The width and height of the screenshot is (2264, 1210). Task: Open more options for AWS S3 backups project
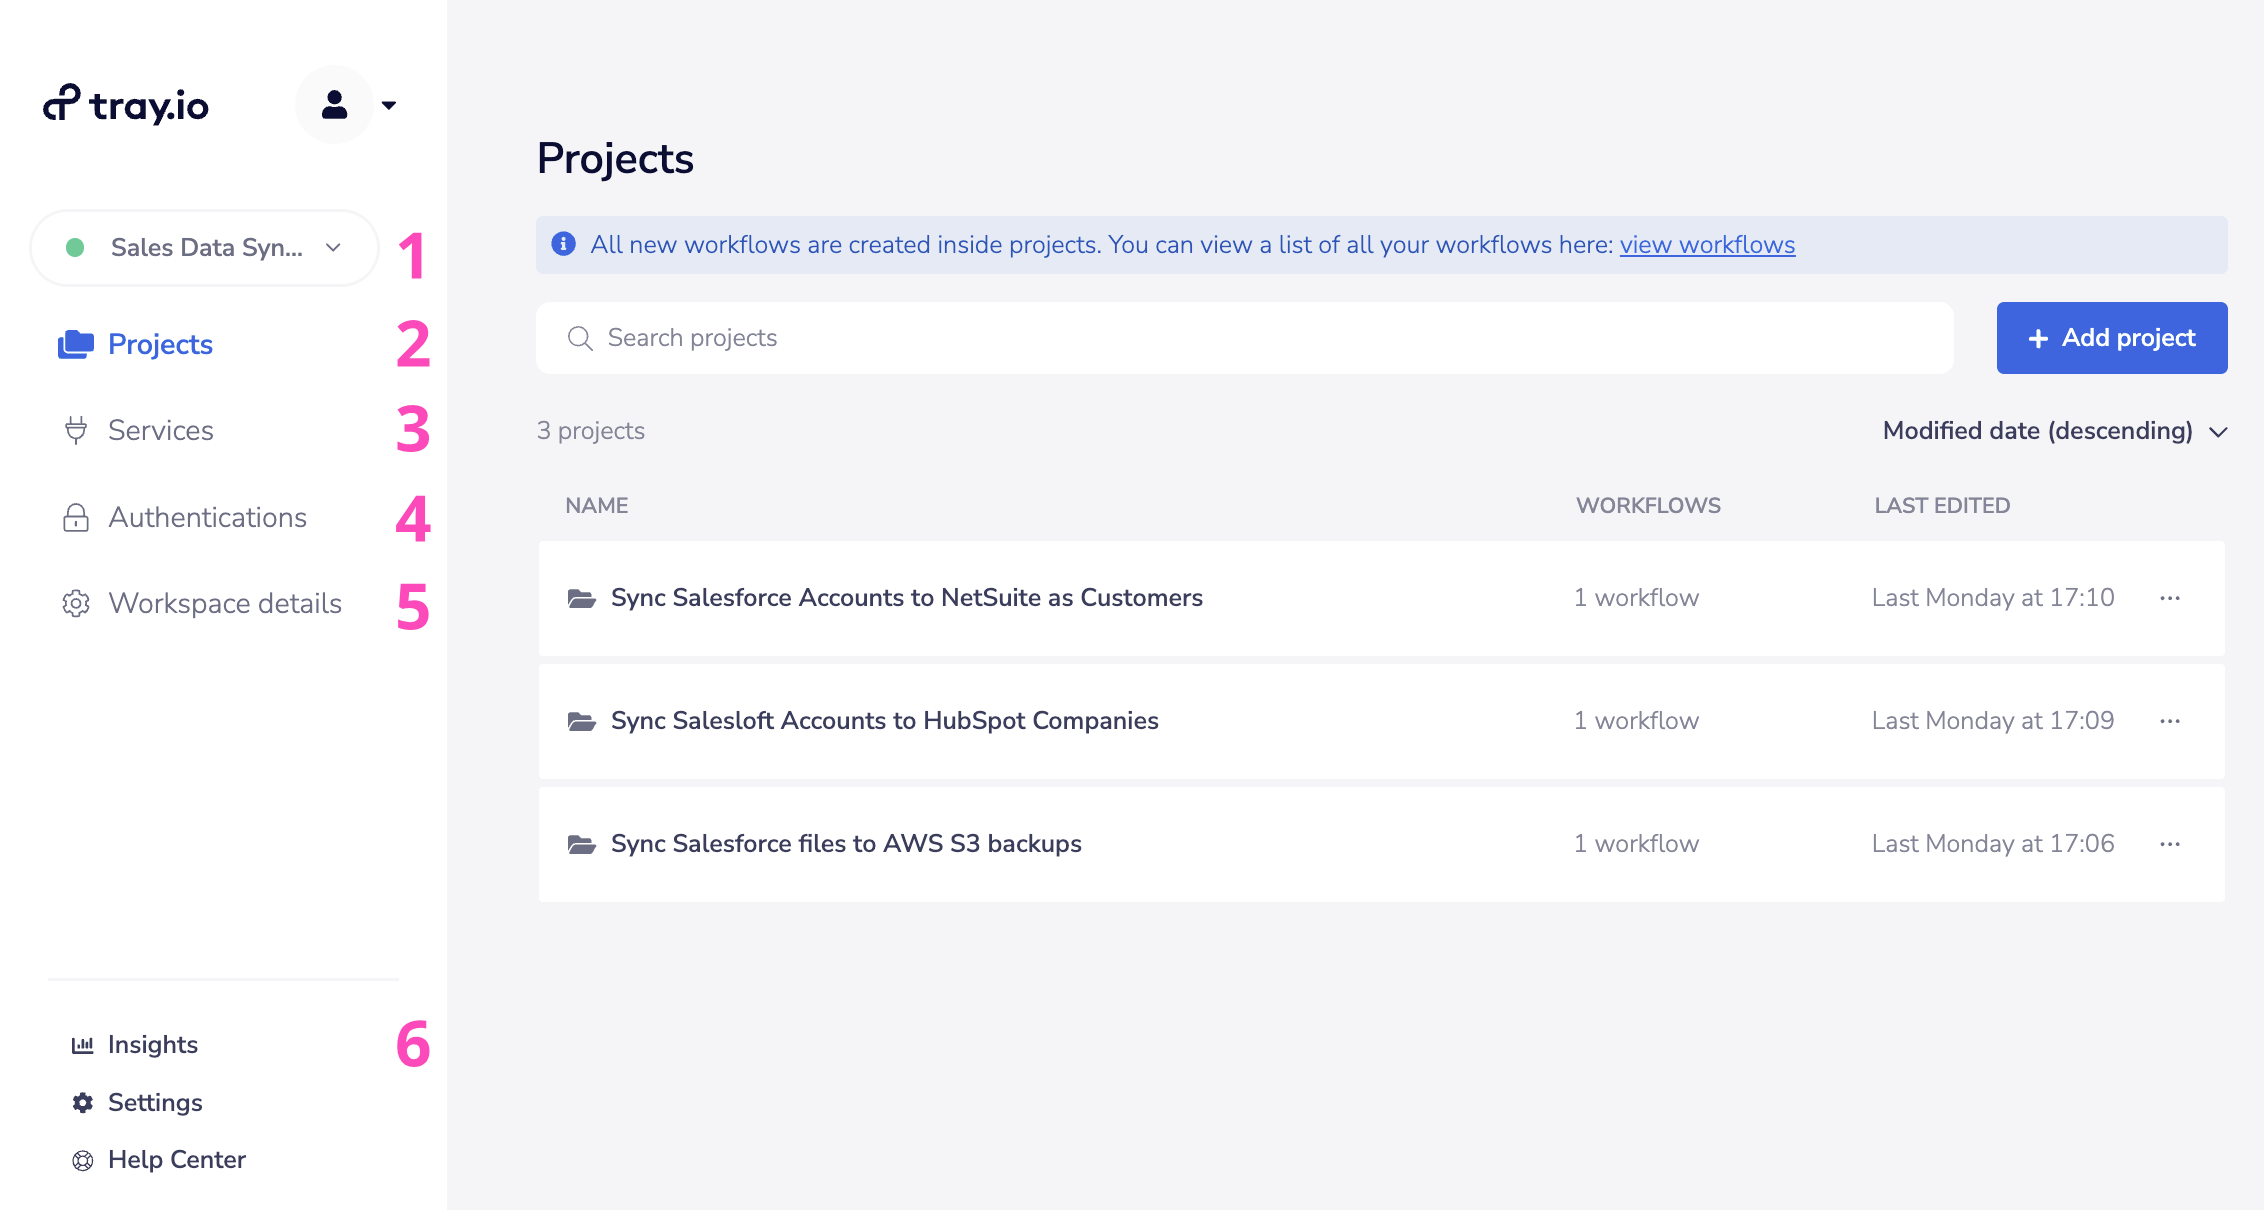coord(2169,844)
